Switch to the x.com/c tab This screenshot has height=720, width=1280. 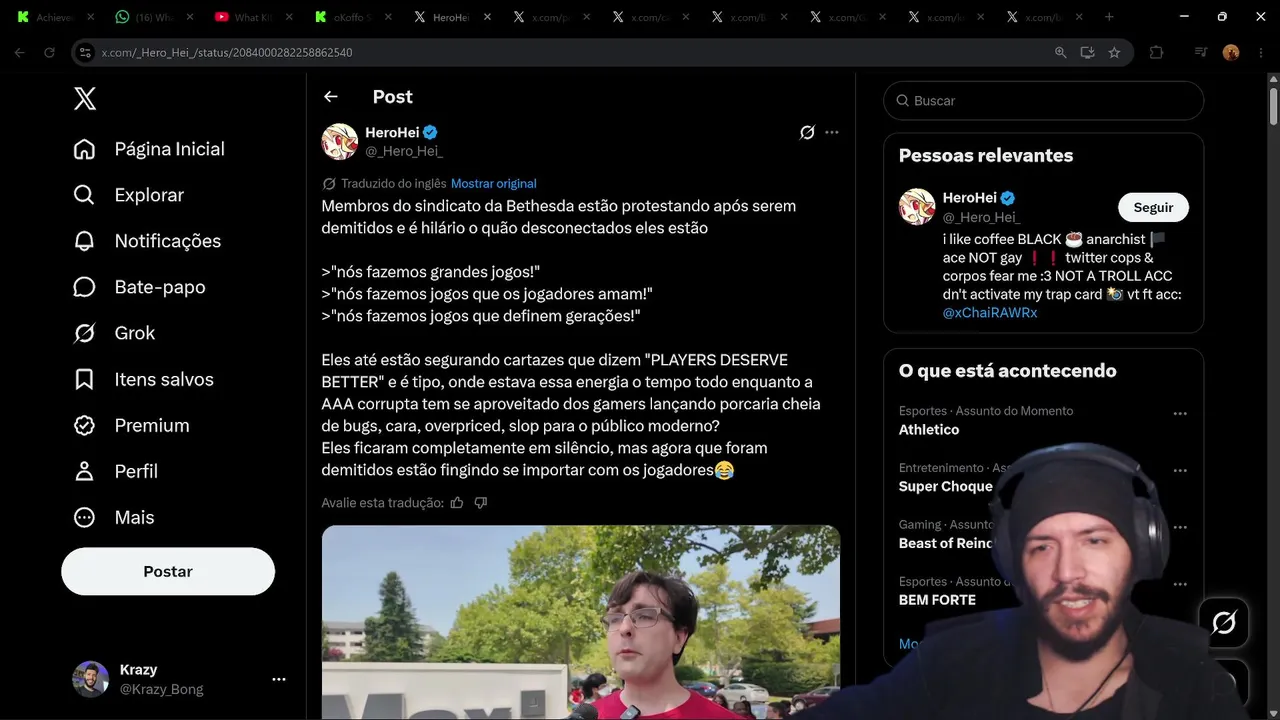(651, 17)
